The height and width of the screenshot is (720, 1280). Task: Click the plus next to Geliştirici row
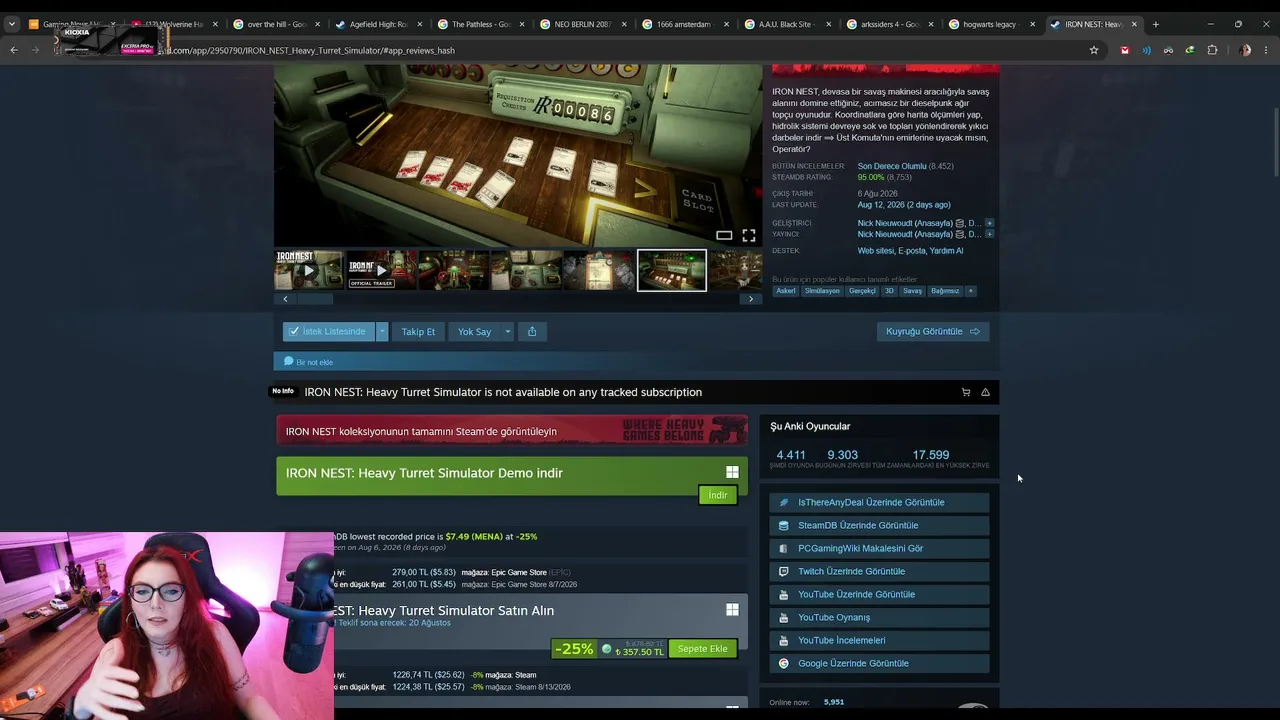(989, 223)
